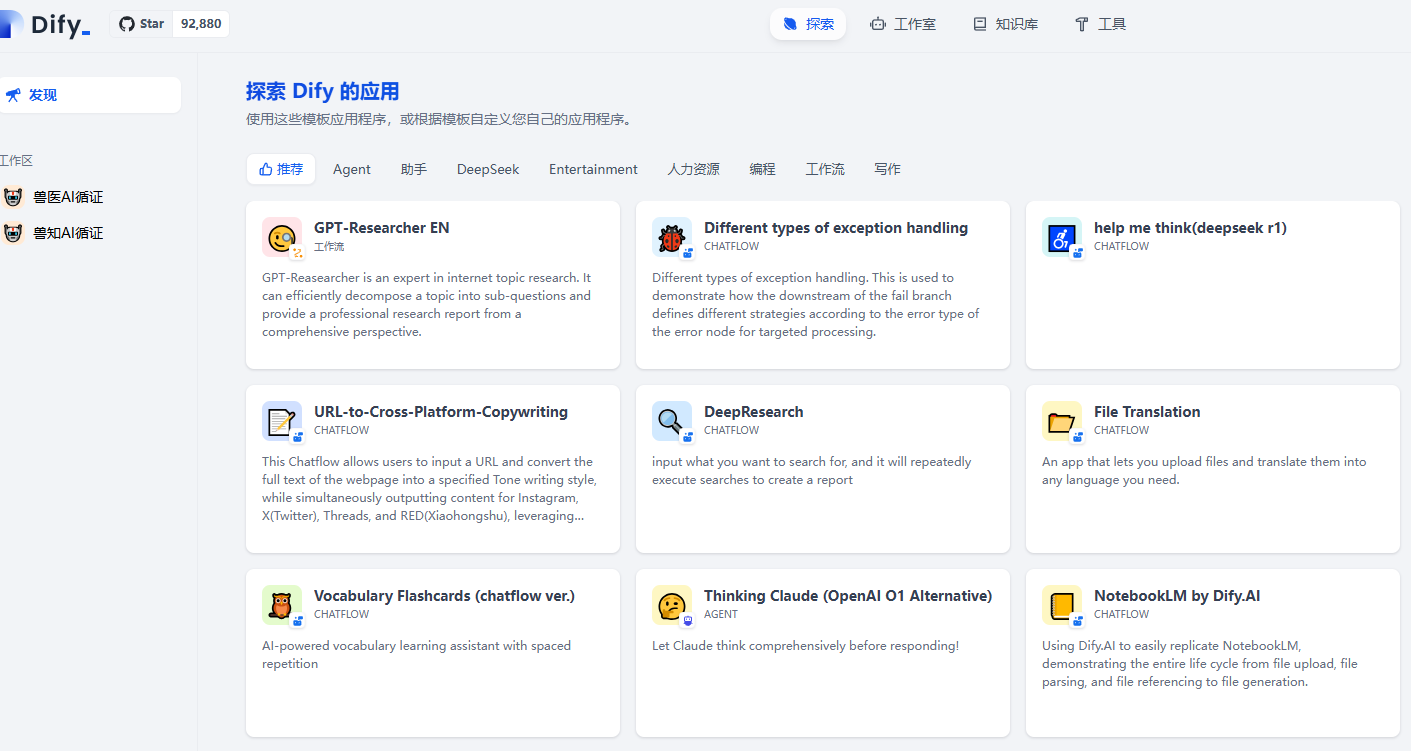Viewport: 1411px width, 751px height.
Task: Open NotebookLM by Dify.AI title
Action: (1177, 596)
